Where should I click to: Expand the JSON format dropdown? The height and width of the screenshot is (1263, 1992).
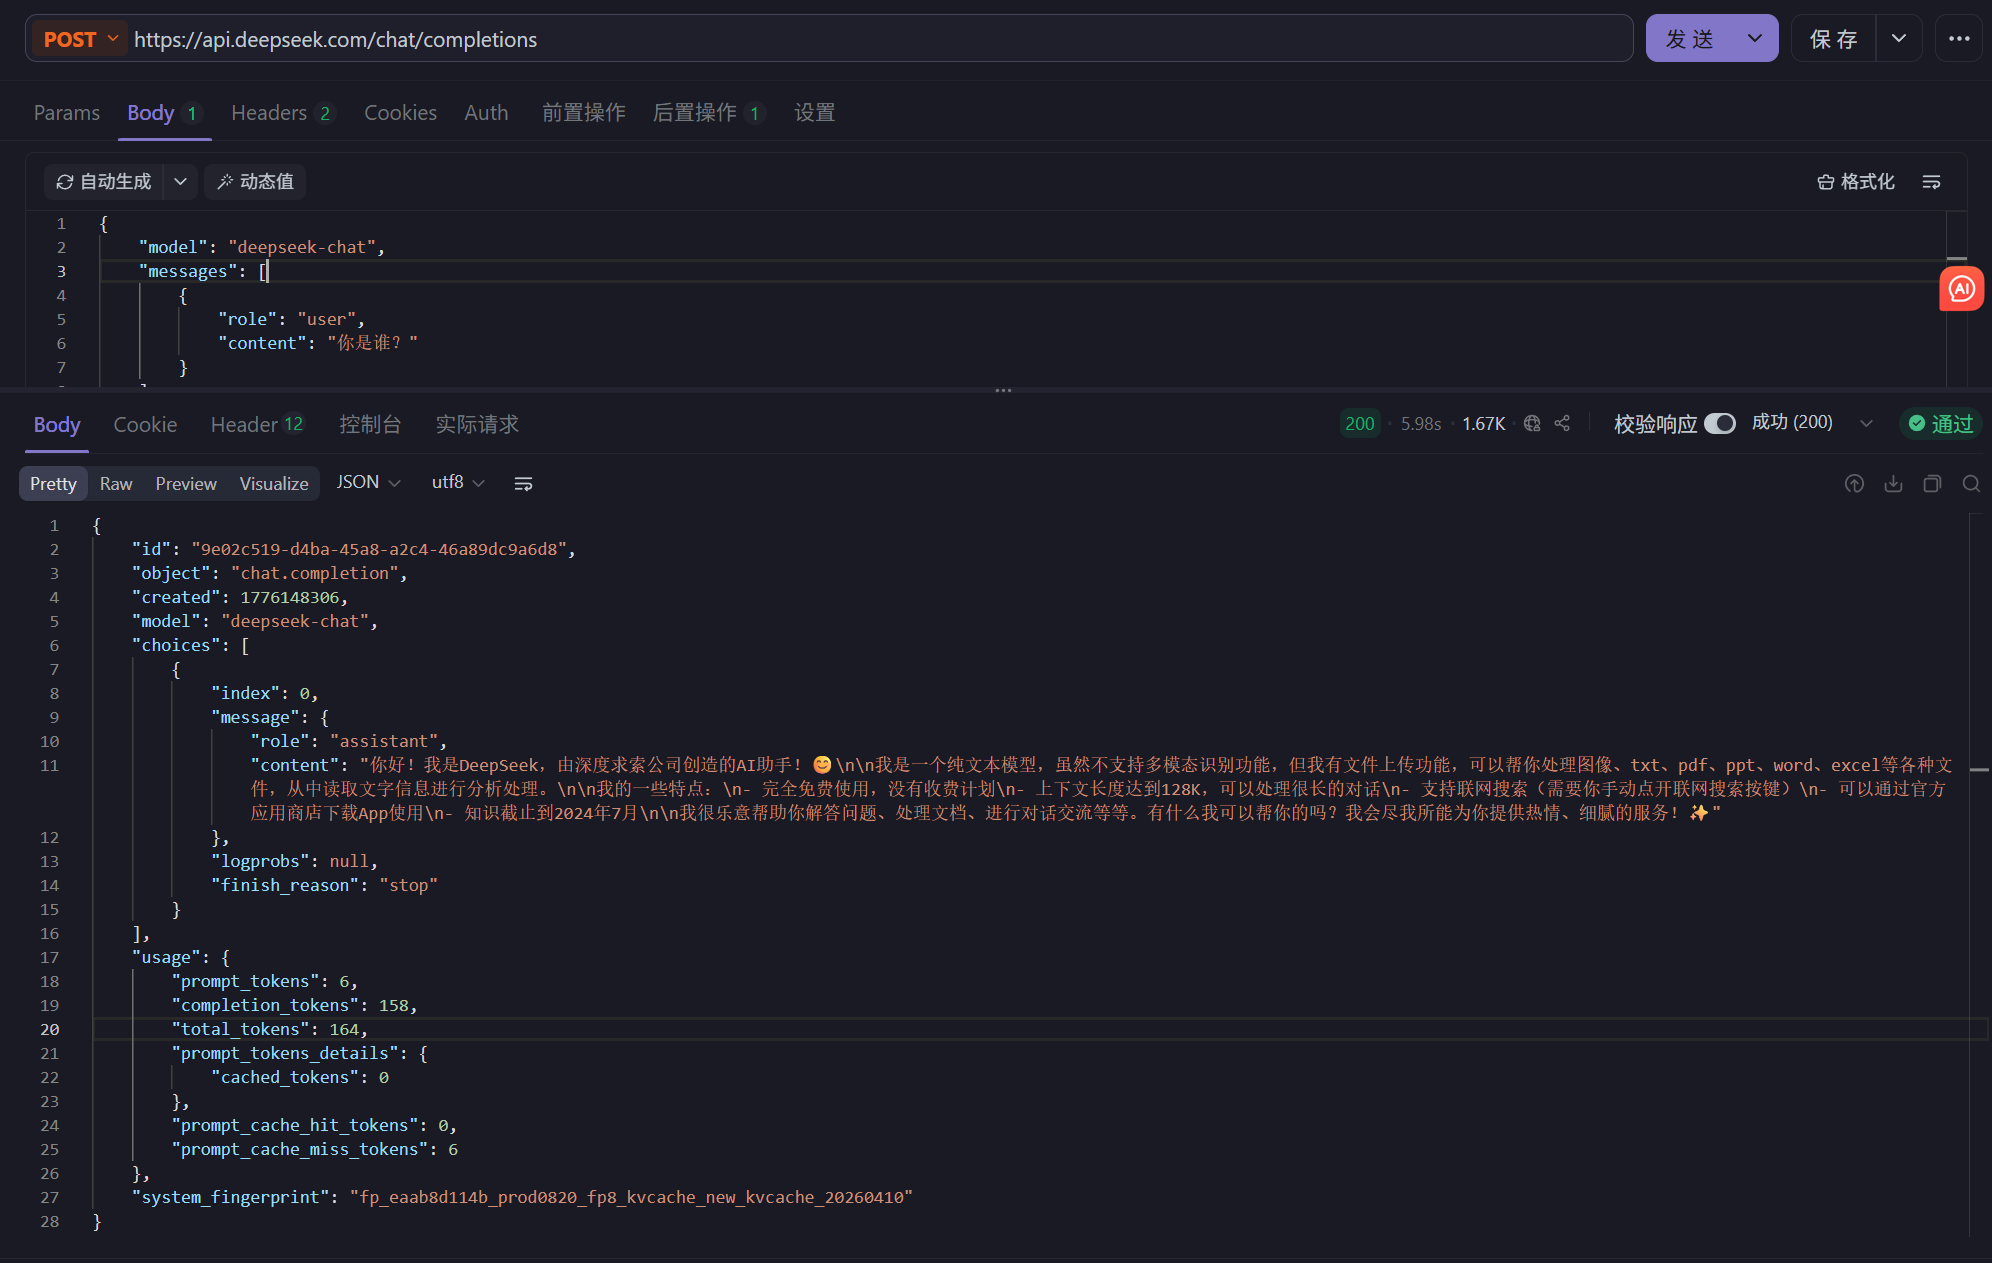click(368, 483)
